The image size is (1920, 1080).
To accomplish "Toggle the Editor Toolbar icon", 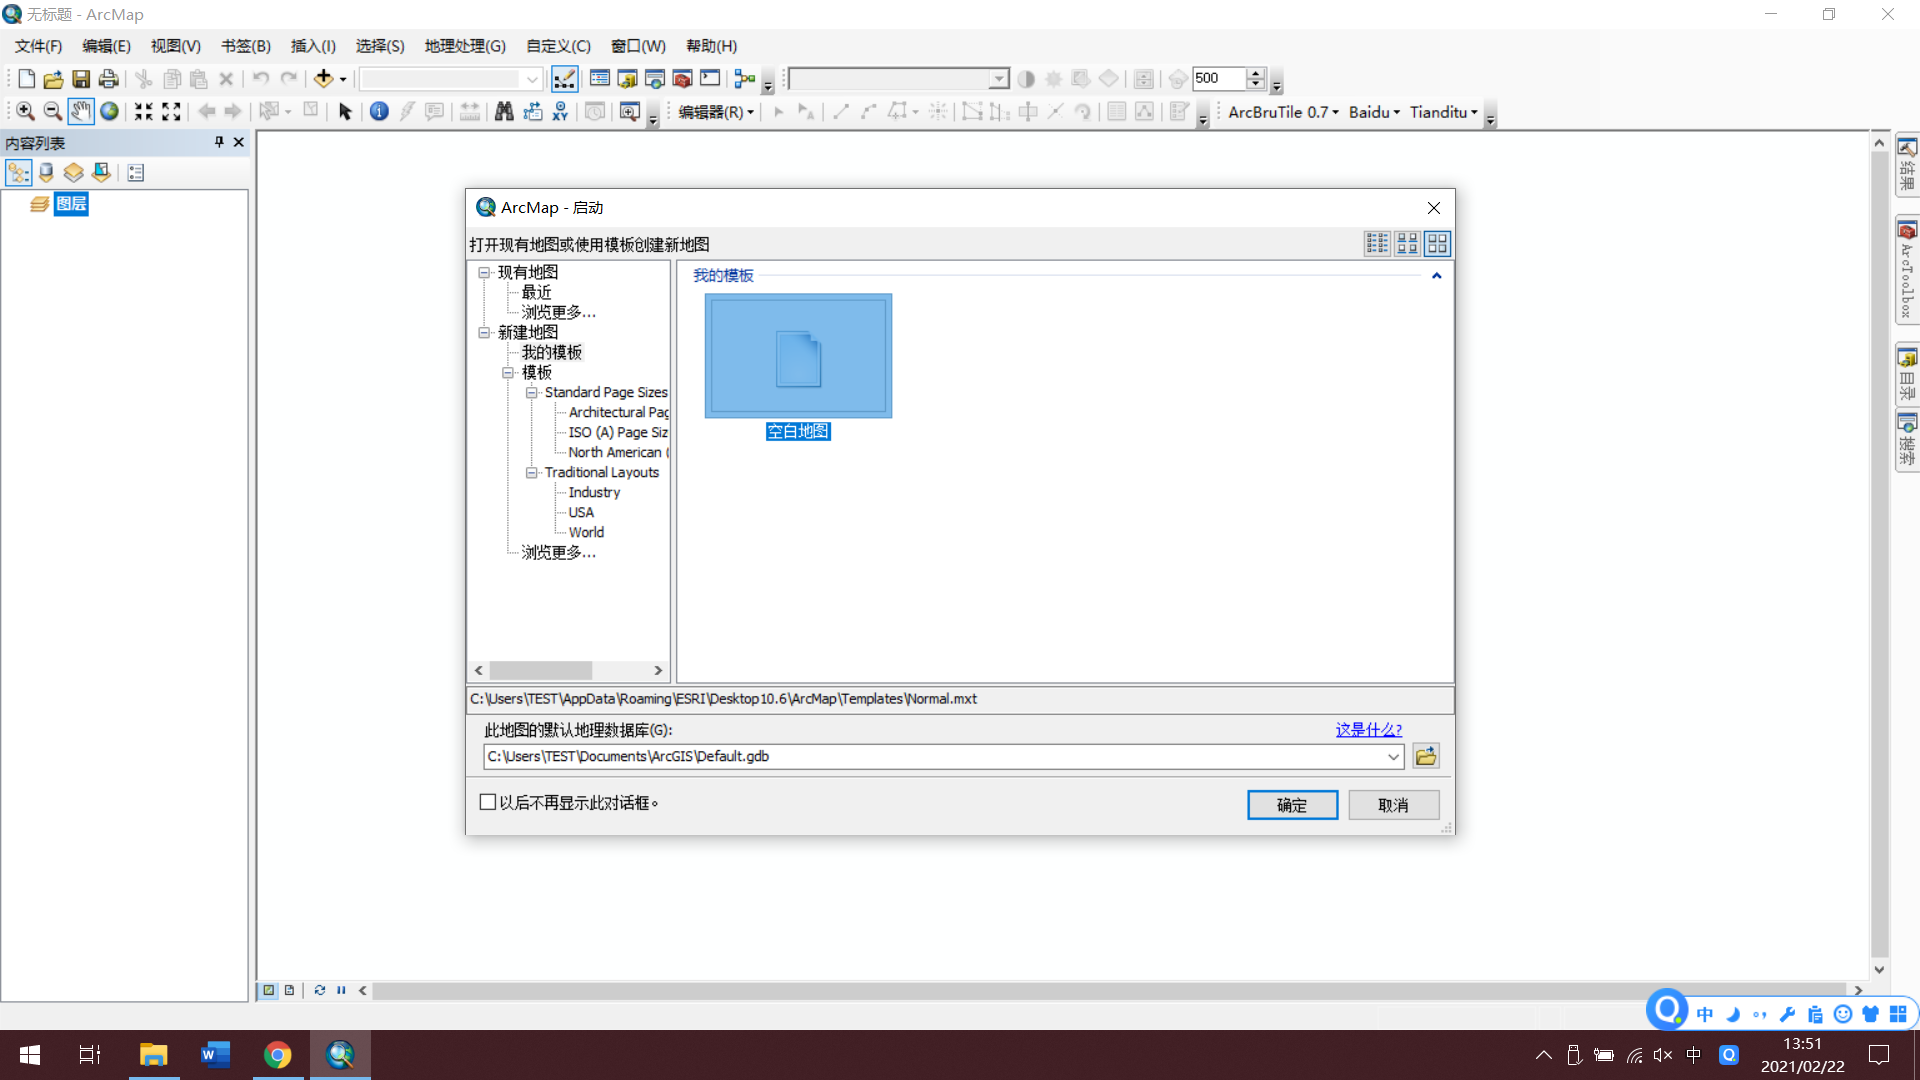I will (x=564, y=79).
